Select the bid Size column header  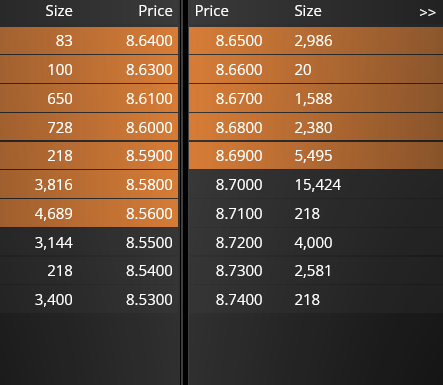pos(59,11)
